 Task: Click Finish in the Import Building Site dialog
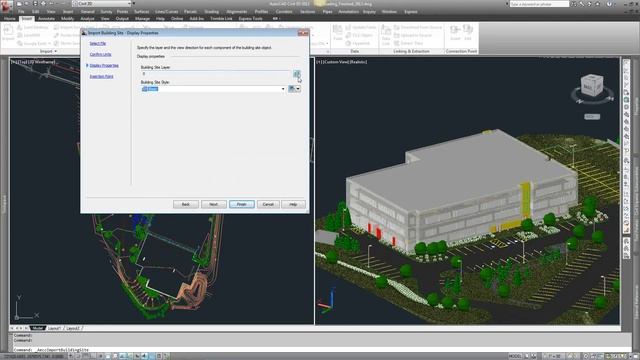(x=242, y=204)
